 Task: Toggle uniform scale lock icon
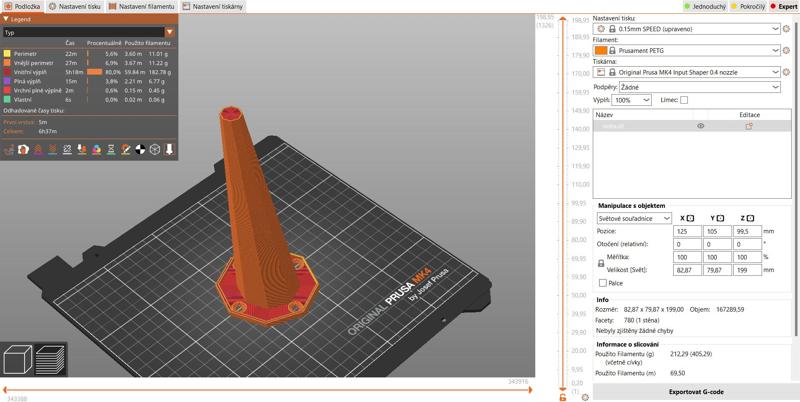coord(601,264)
